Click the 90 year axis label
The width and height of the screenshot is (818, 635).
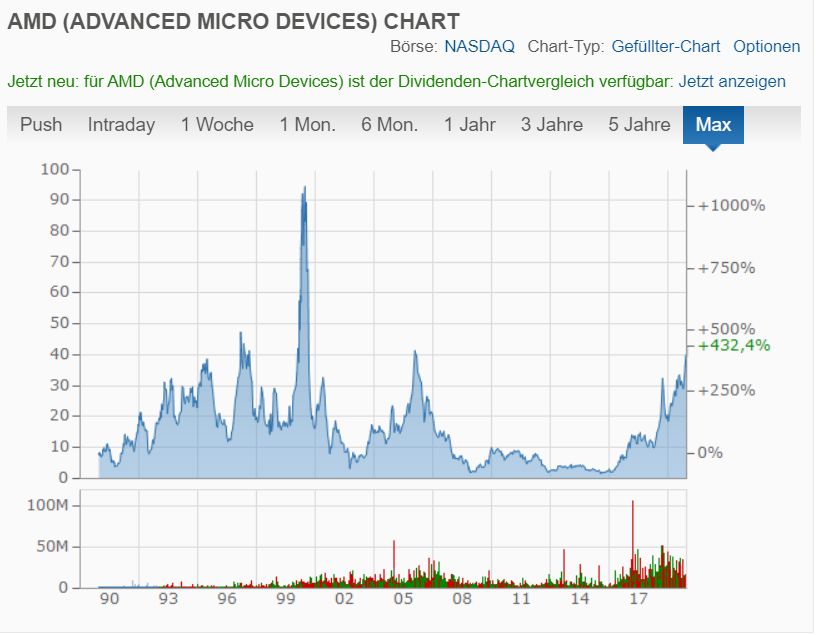pyautogui.click(x=109, y=598)
